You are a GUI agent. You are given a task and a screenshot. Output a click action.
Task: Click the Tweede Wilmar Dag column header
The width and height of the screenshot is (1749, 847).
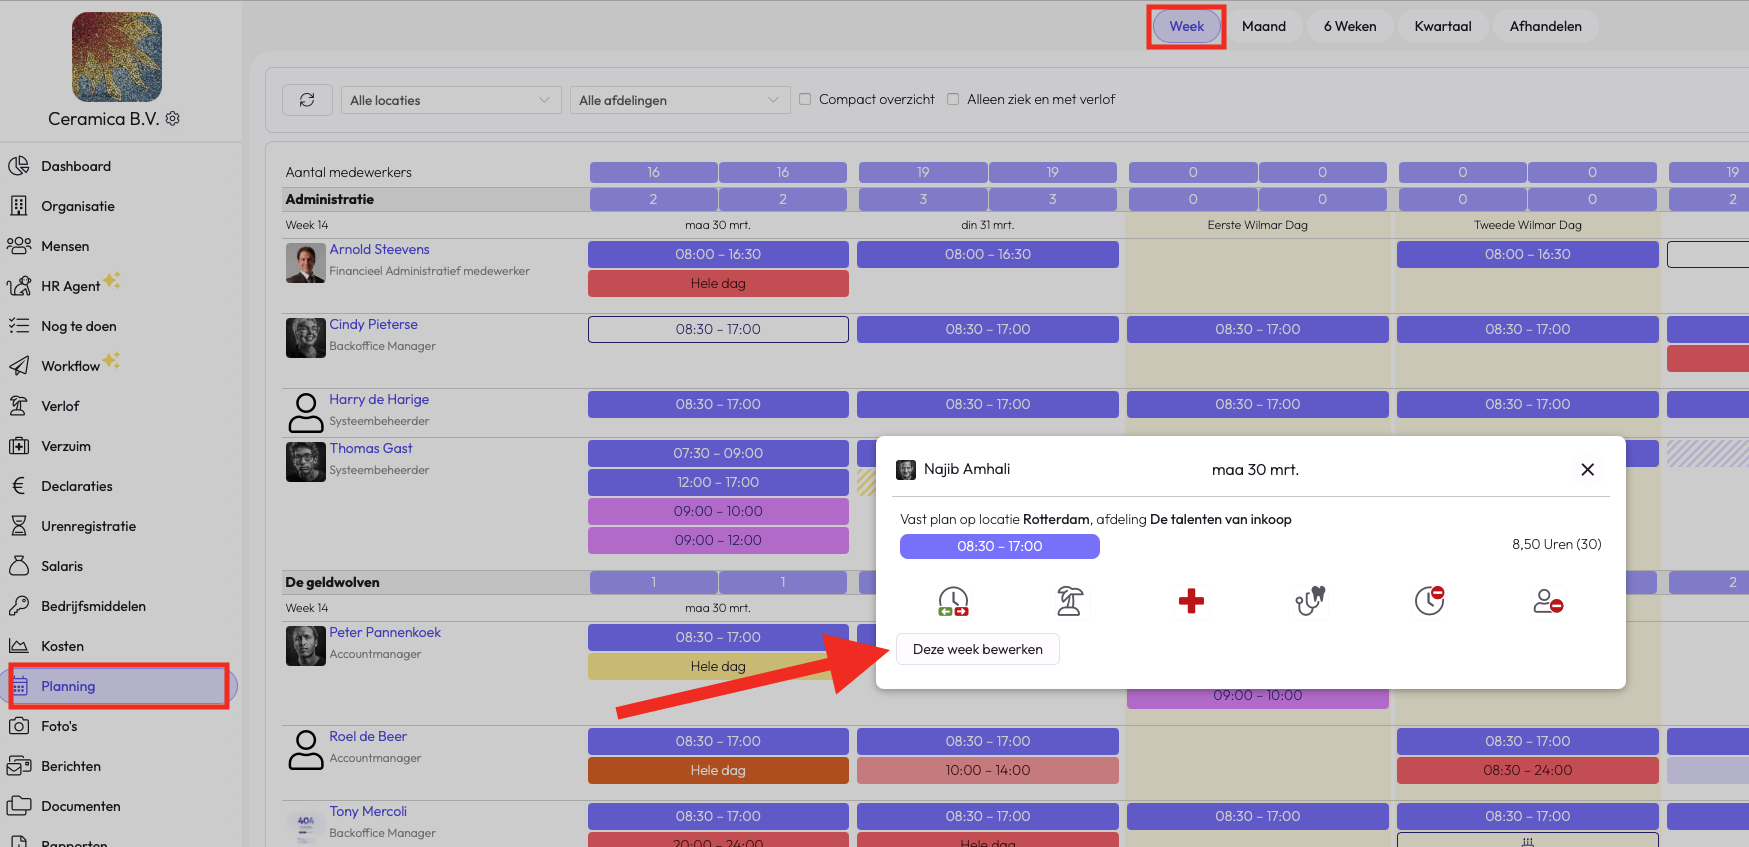coord(1528,225)
